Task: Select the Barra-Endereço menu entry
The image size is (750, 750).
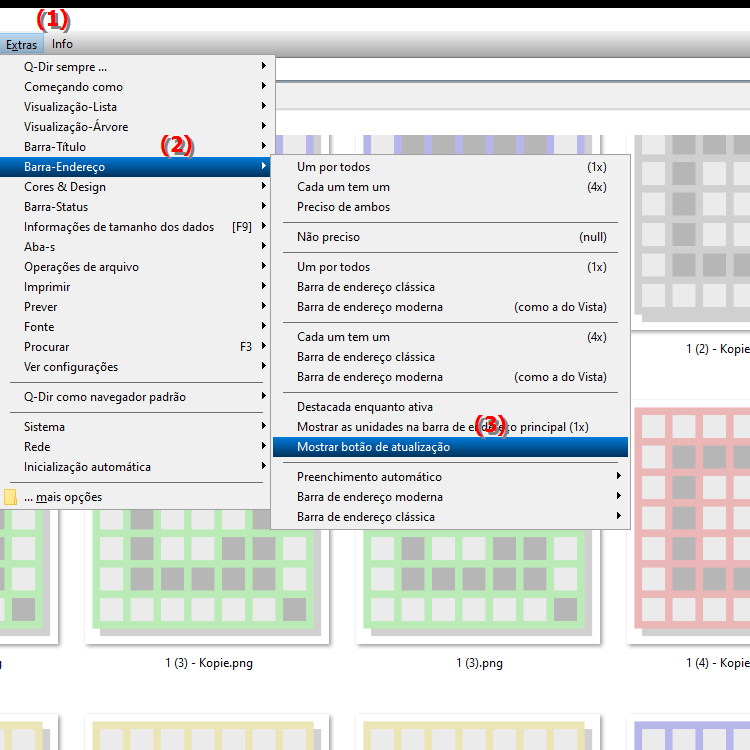Action: 136,167
